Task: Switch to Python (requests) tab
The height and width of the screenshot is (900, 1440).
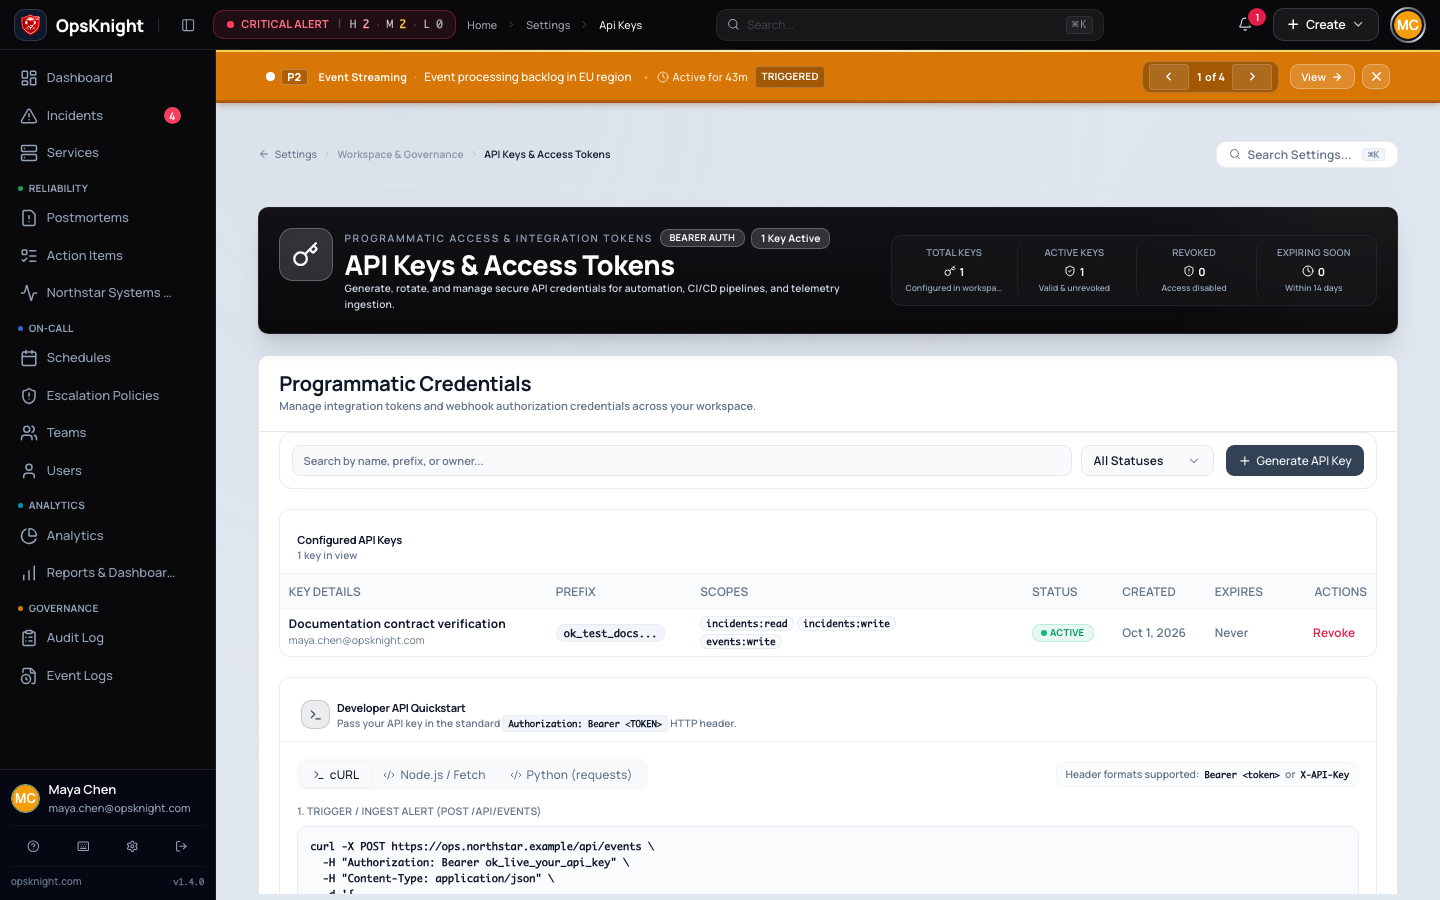Action: click(x=571, y=775)
